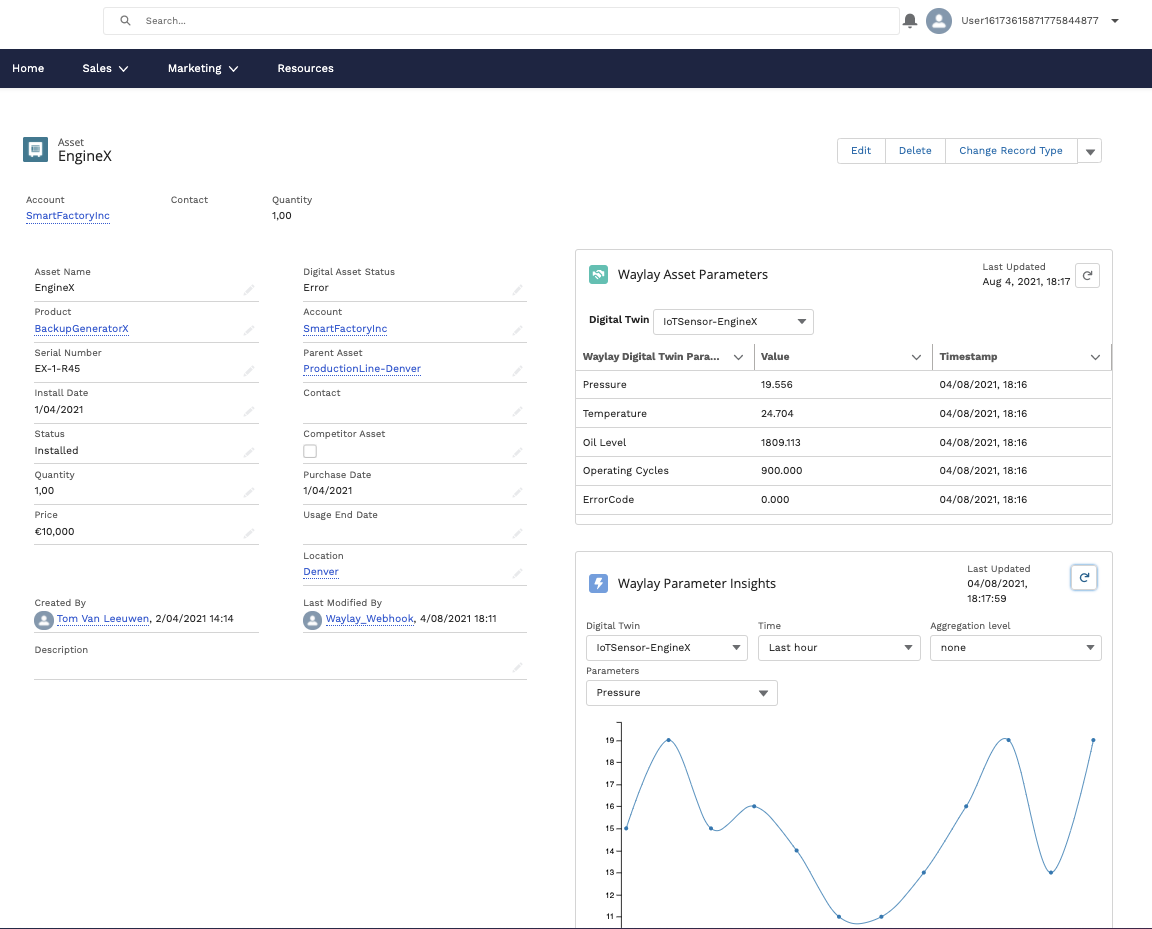Screen dimensions: 1152x929
Task: Open the Sales menu
Action: (x=105, y=68)
